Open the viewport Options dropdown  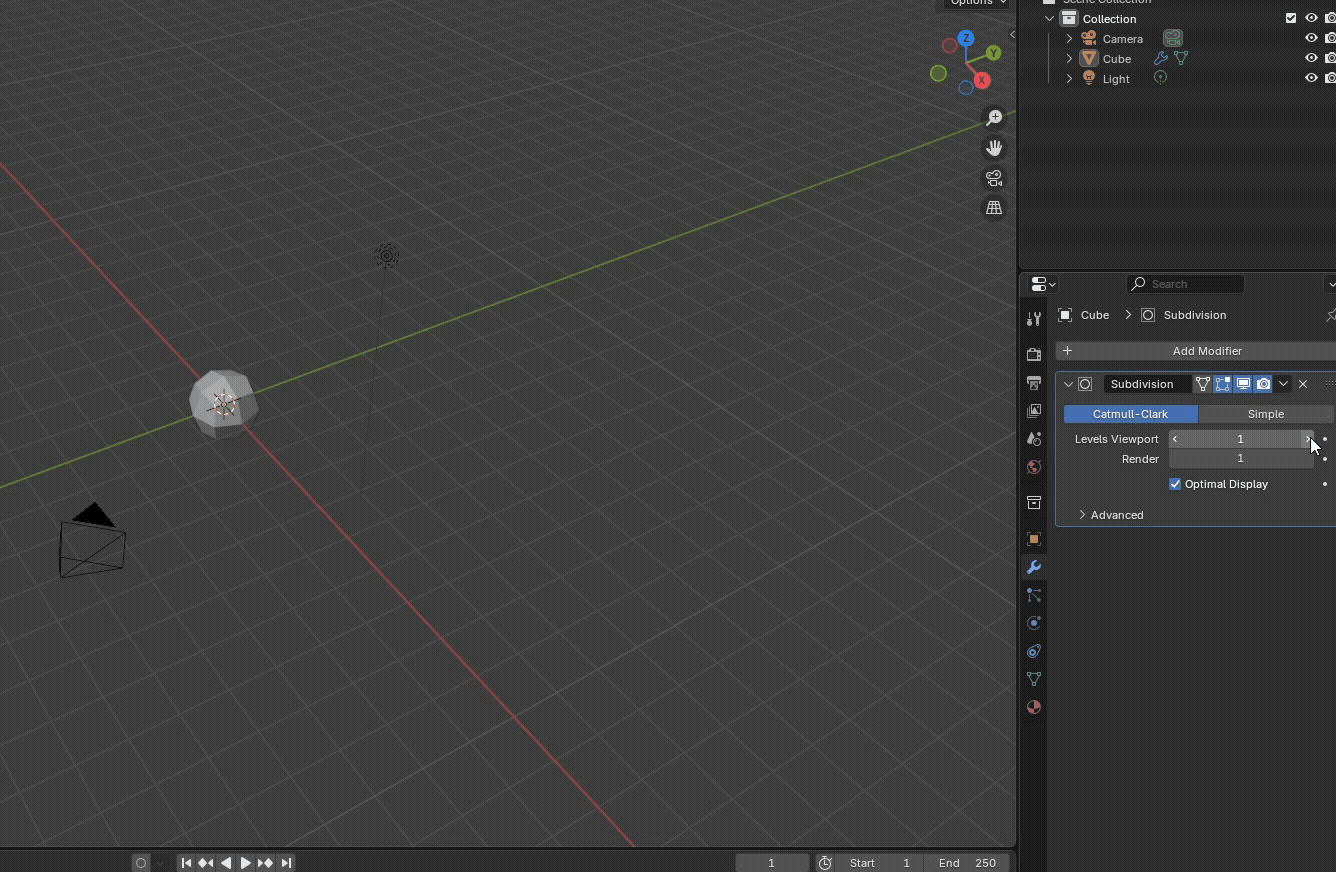(x=977, y=3)
